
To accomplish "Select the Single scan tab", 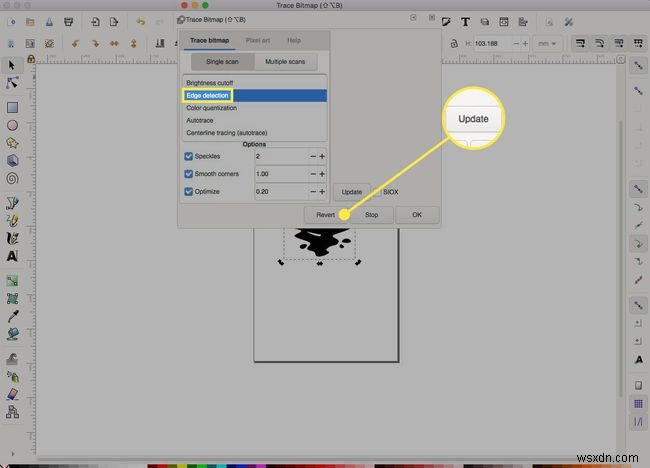I will click(223, 61).
